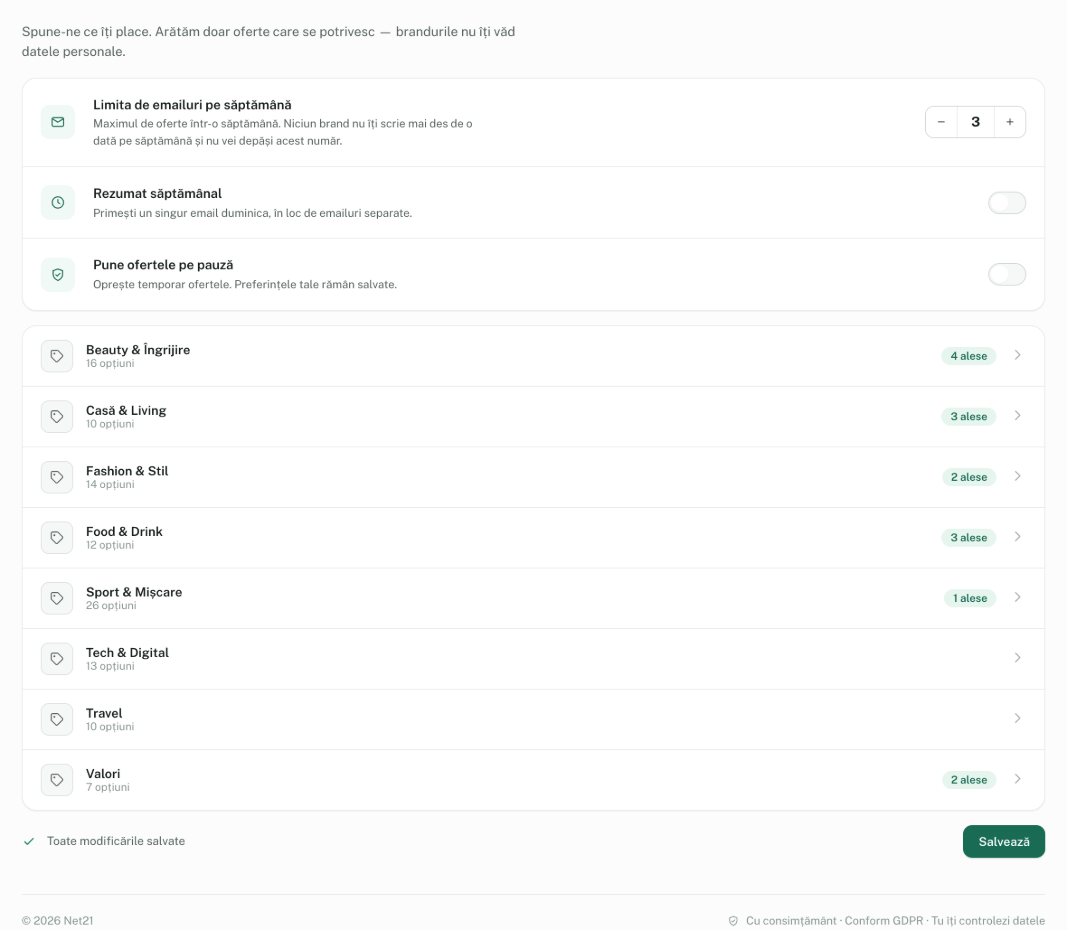Click the tag icon next to Beauty & Îngrijire

57,356
